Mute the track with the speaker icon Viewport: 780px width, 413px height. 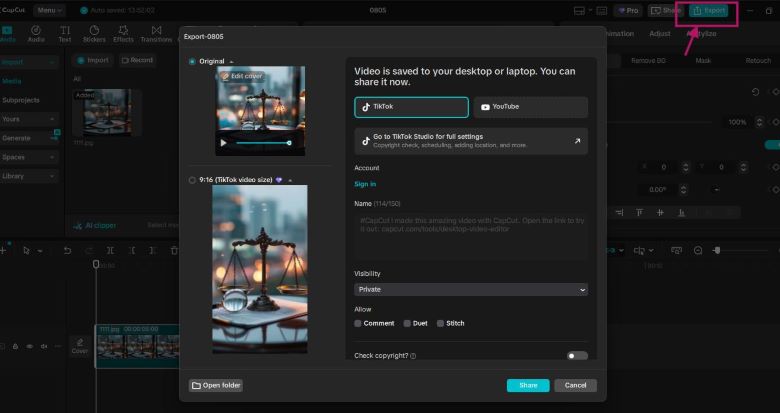[44, 346]
